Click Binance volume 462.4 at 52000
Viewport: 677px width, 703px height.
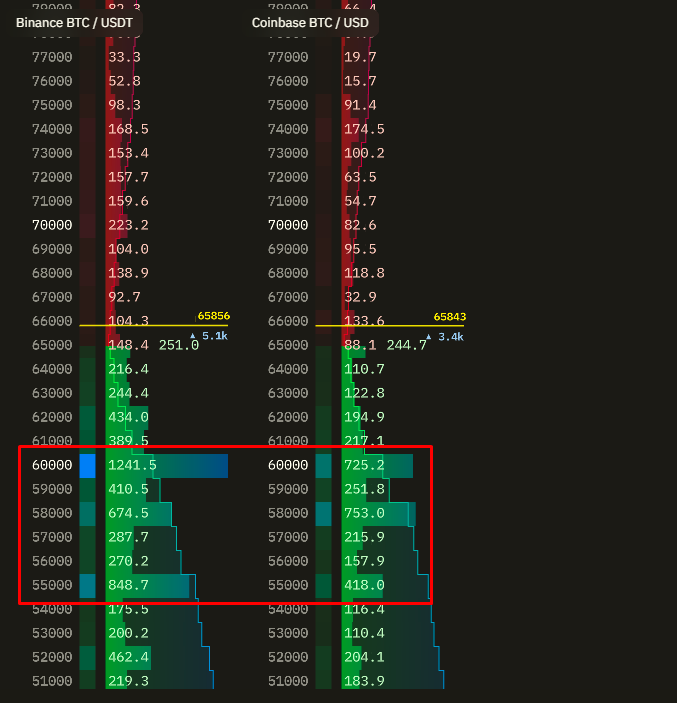click(128, 657)
